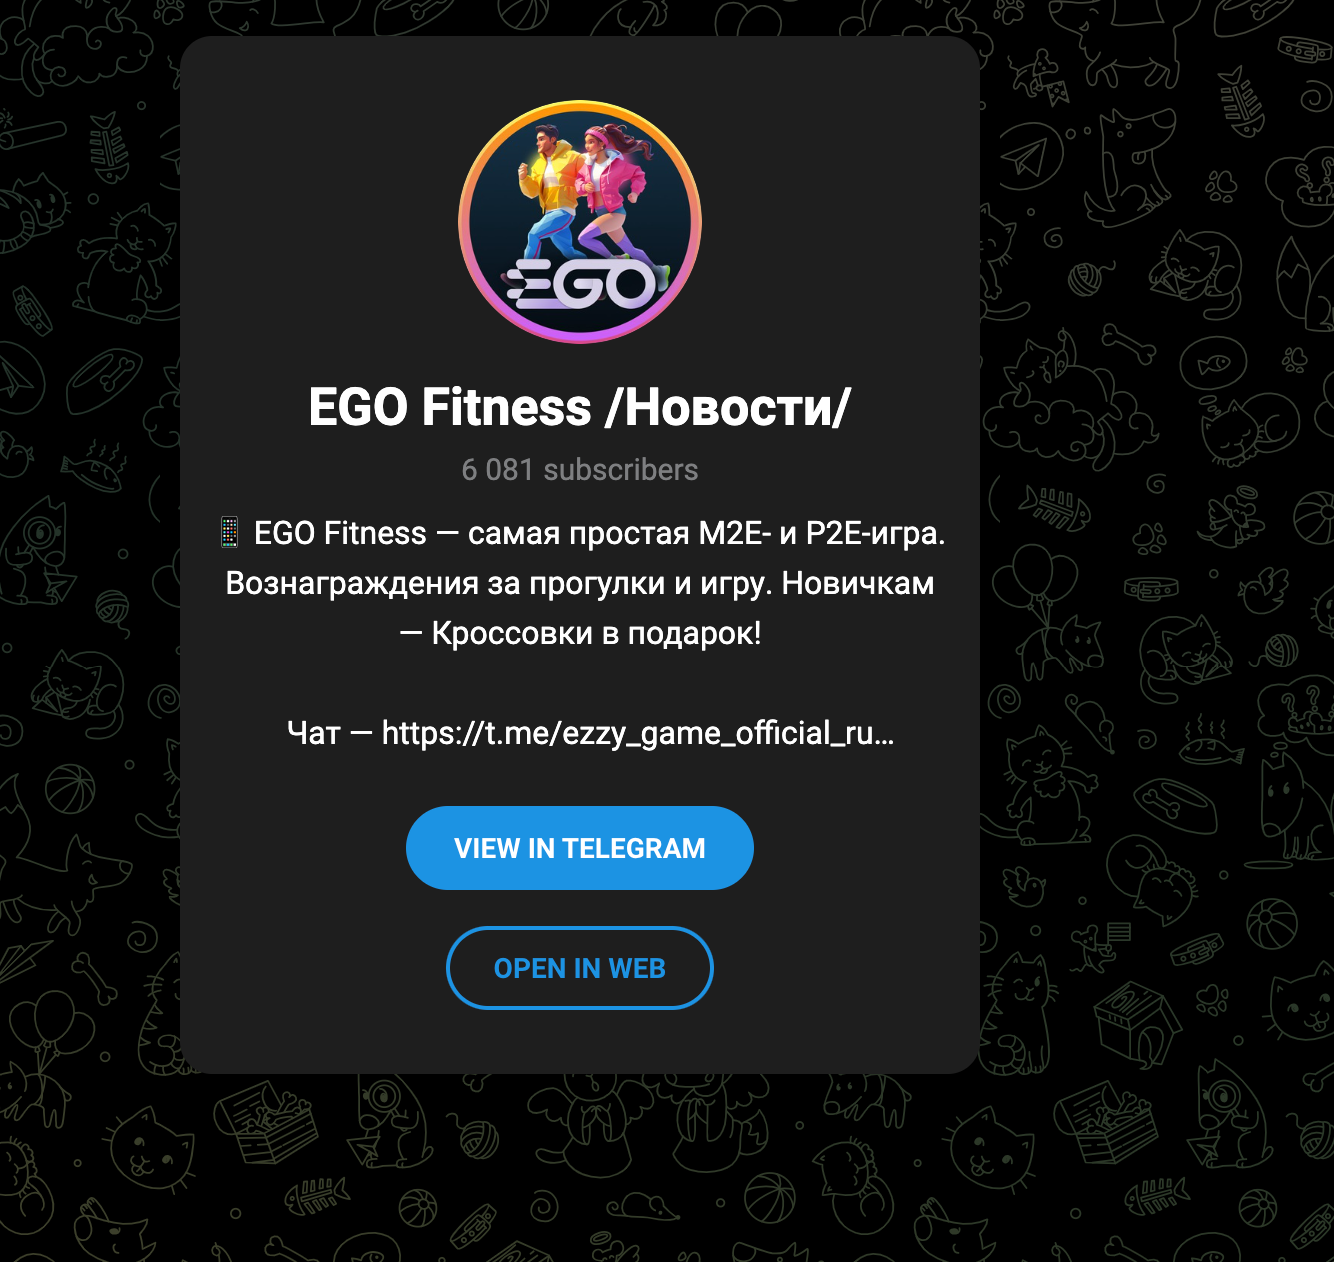The height and width of the screenshot is (1262, 1334).
Task: Click the 6 081 subscribers count
Action: tap(579, 469)
